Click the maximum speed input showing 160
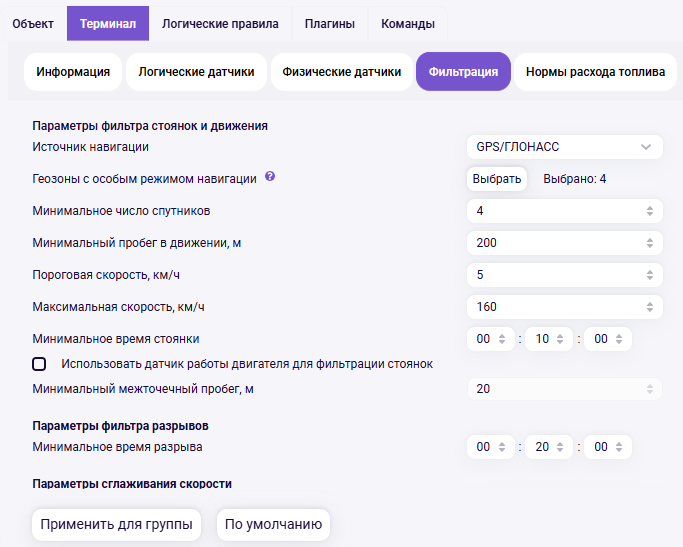This screenshot has height=547, width=683. pyautogui.click(x=565, y=307)
